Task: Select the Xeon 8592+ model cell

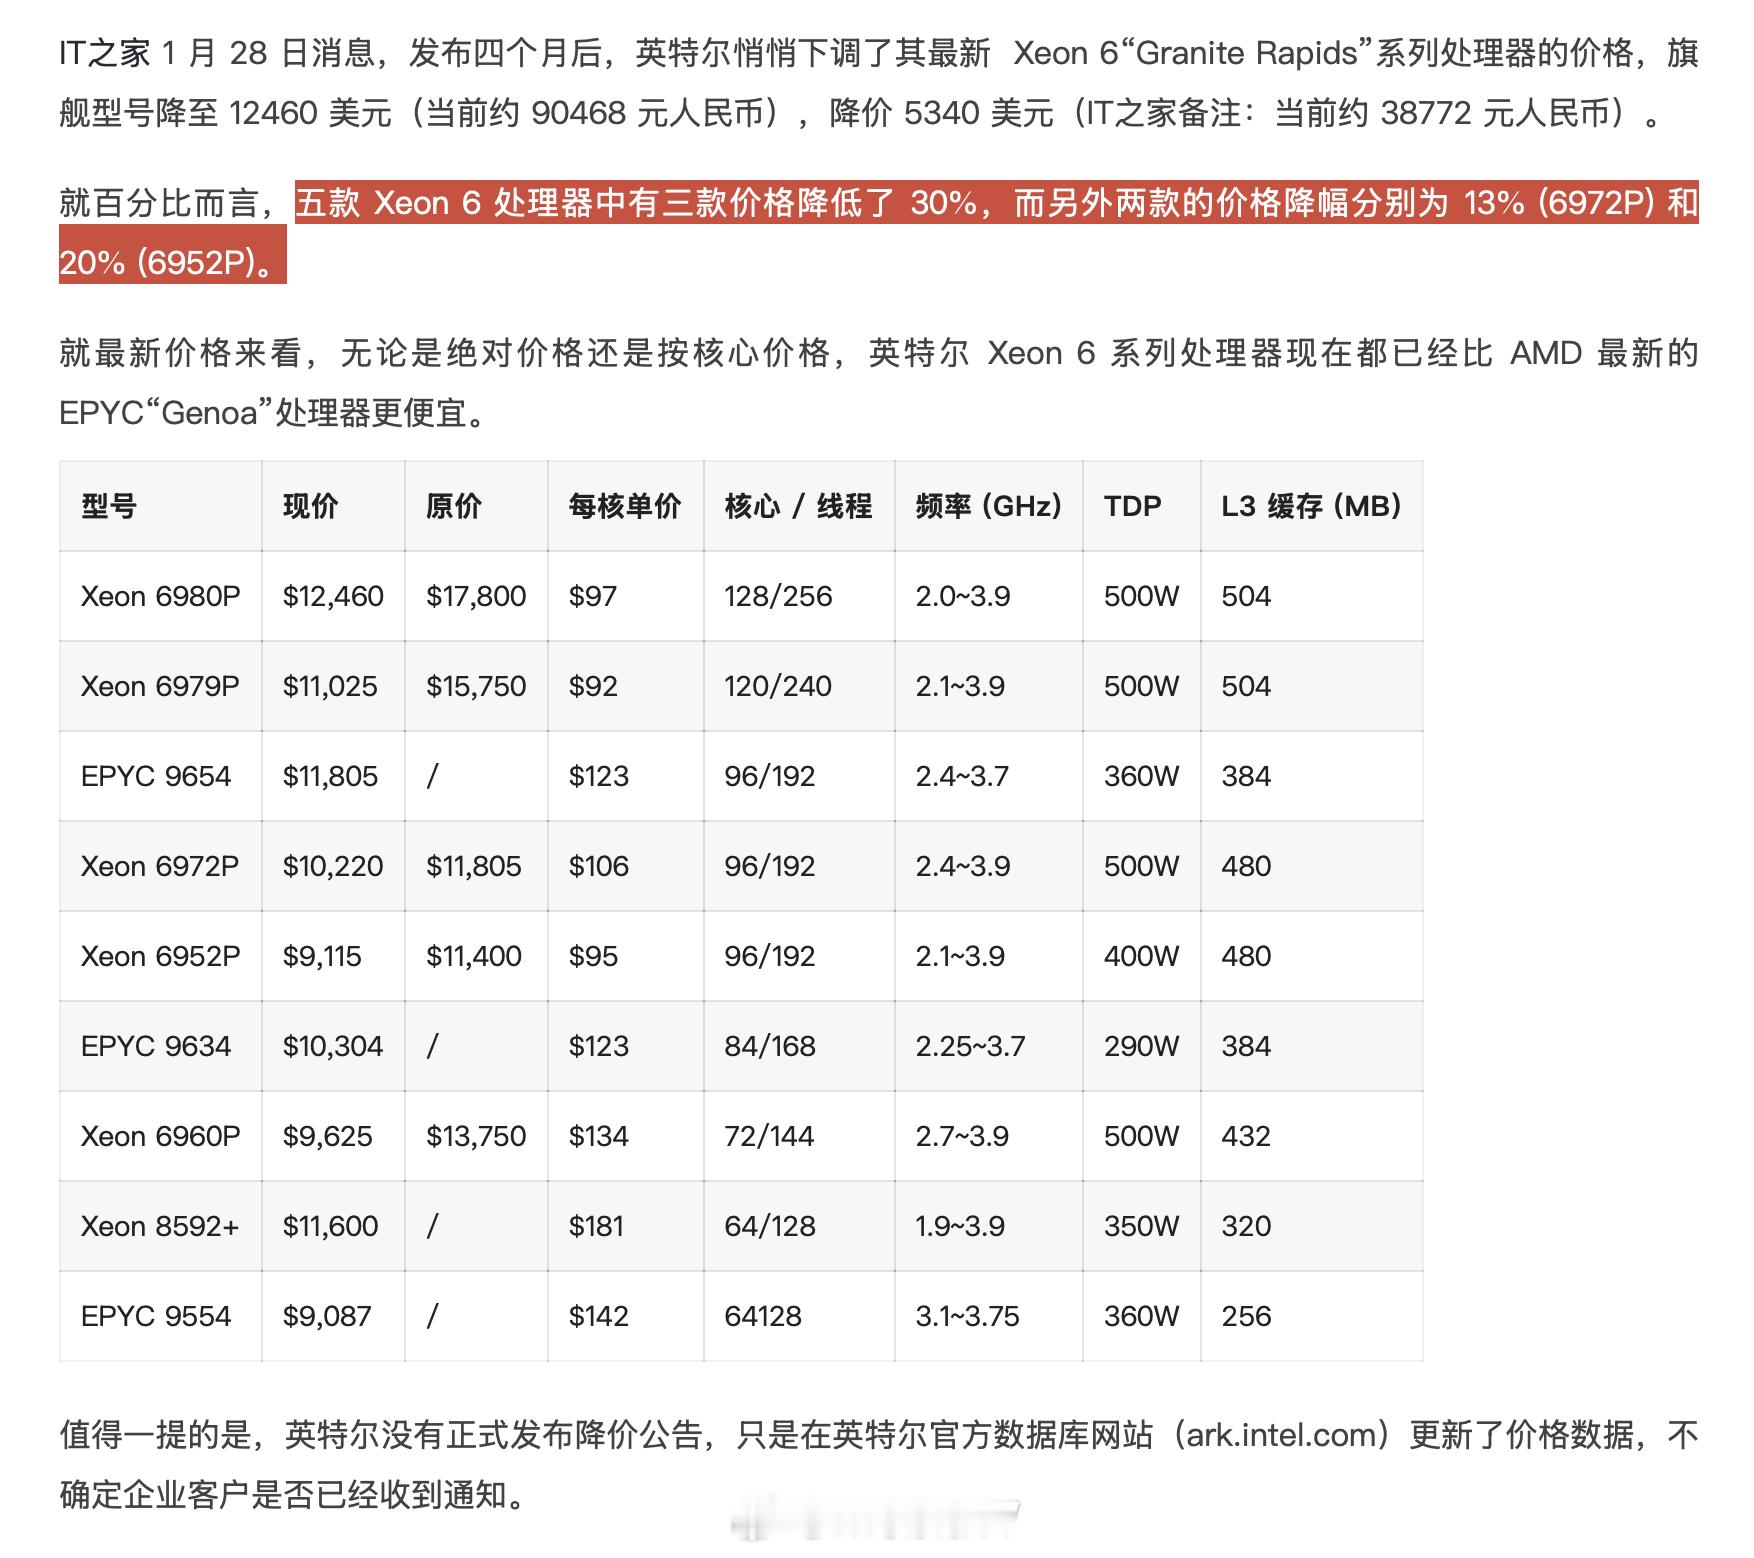Action: (160, 1226)
